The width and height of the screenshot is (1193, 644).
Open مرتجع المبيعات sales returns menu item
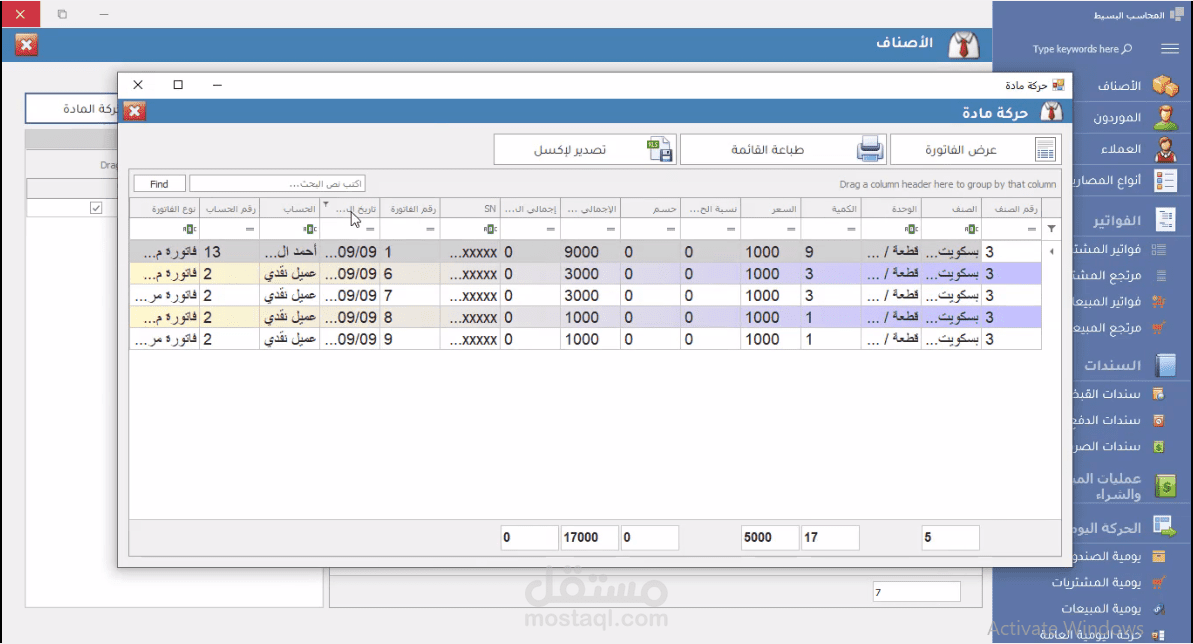[1108, 327]
